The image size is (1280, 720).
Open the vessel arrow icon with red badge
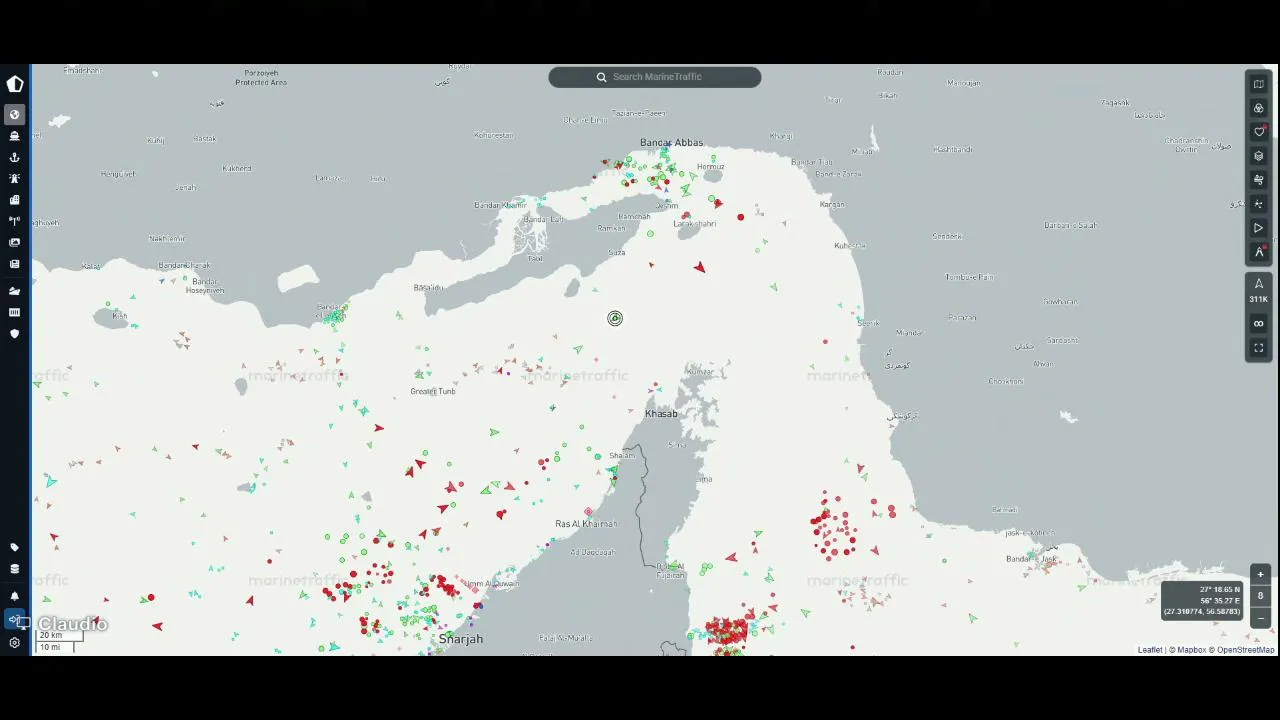[x=1259, y=252]
